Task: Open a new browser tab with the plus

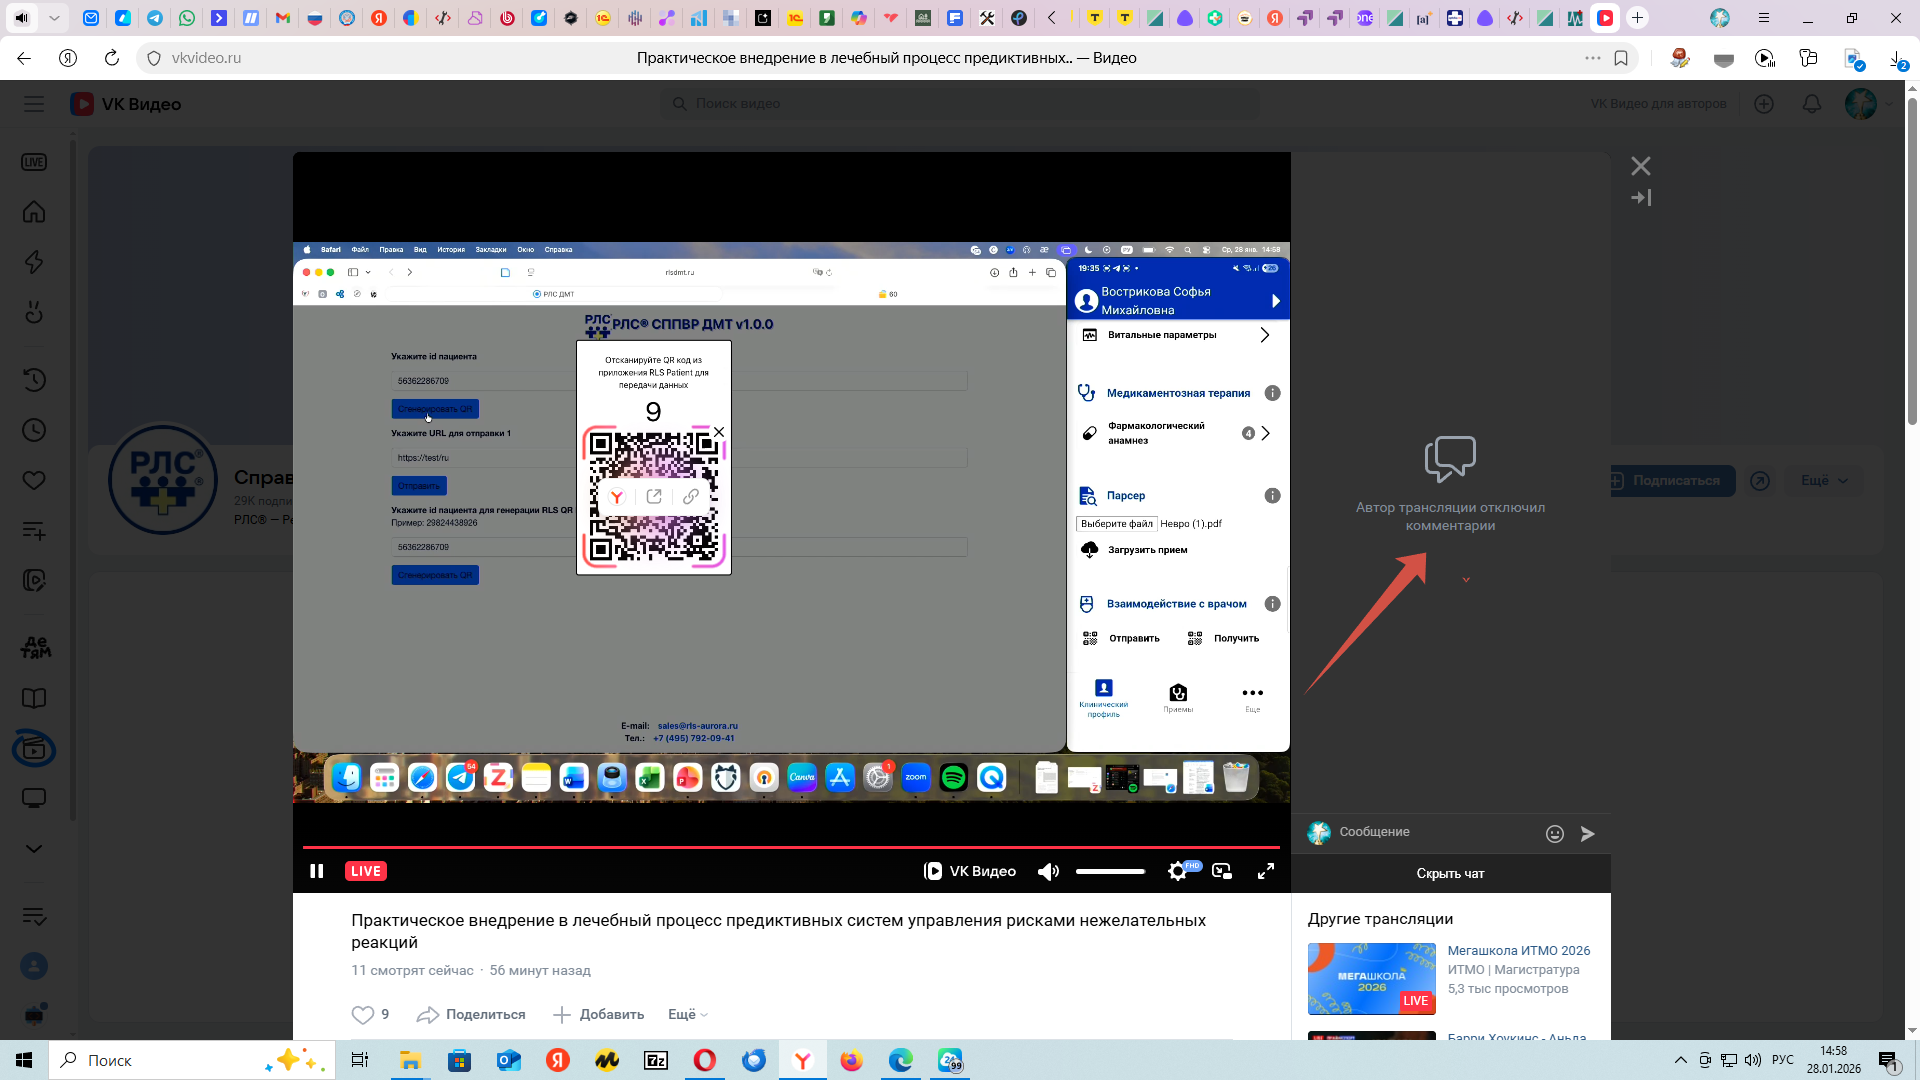Action: click(1637, 18)
